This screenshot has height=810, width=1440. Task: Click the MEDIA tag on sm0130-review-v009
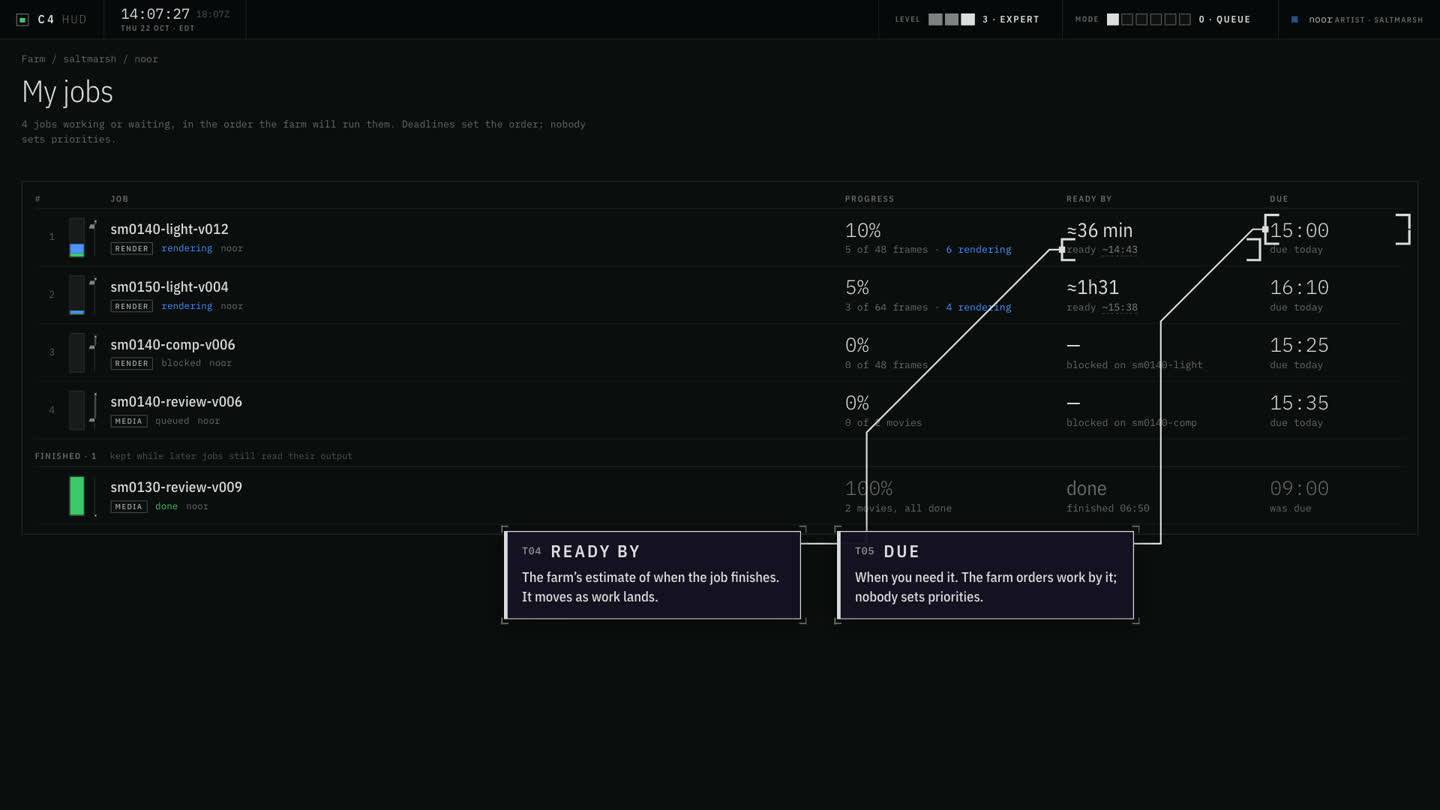[129, 507]
